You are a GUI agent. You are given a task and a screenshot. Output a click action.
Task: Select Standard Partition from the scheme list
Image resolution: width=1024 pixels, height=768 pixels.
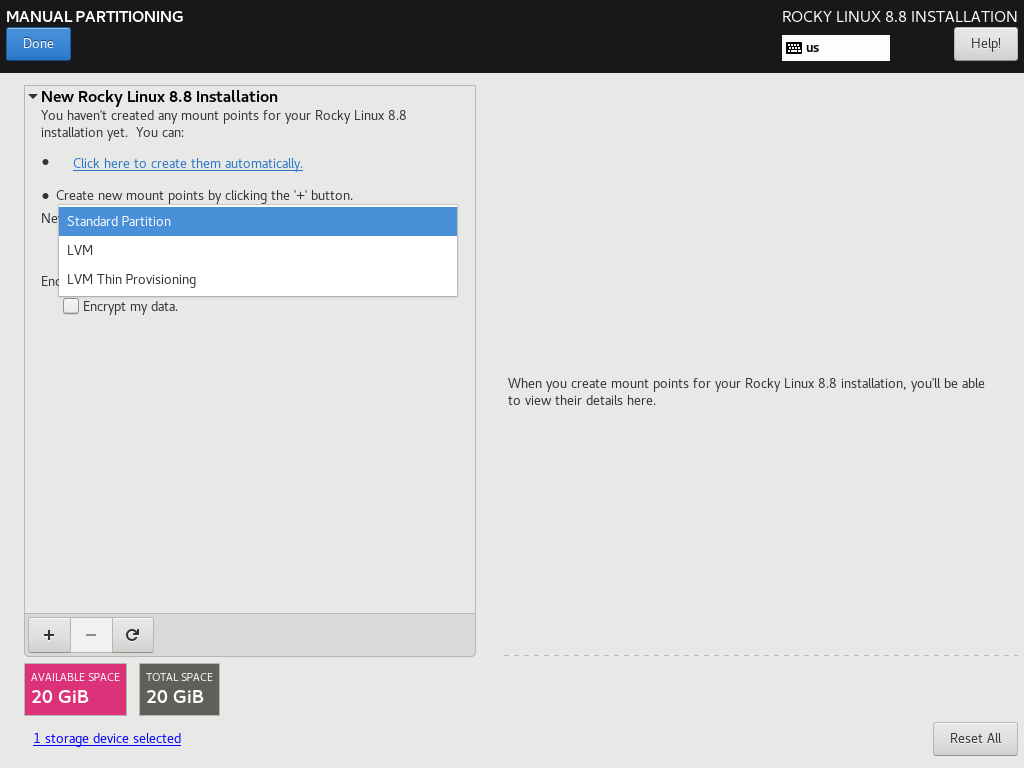(258, 221)
